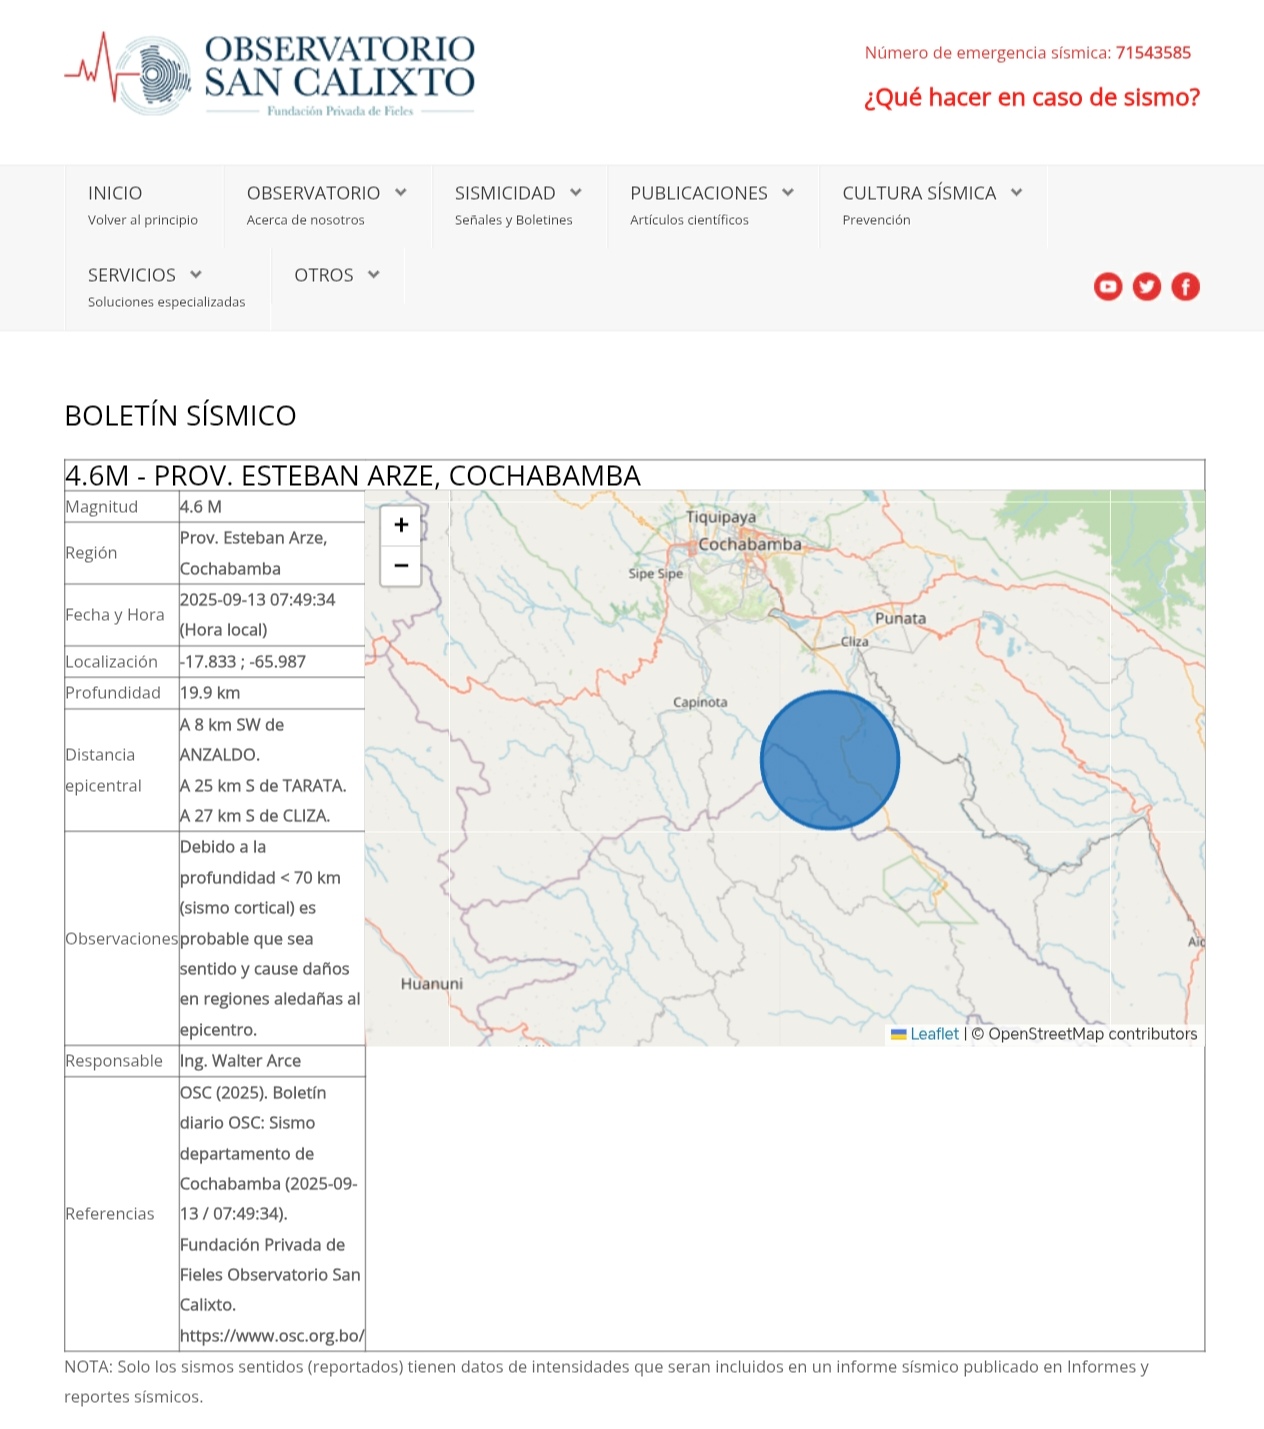Expand the OBSERVATORIO dropdown arrow
The height and width of the screenshot is (1429, 1264).
pos(401,192)
